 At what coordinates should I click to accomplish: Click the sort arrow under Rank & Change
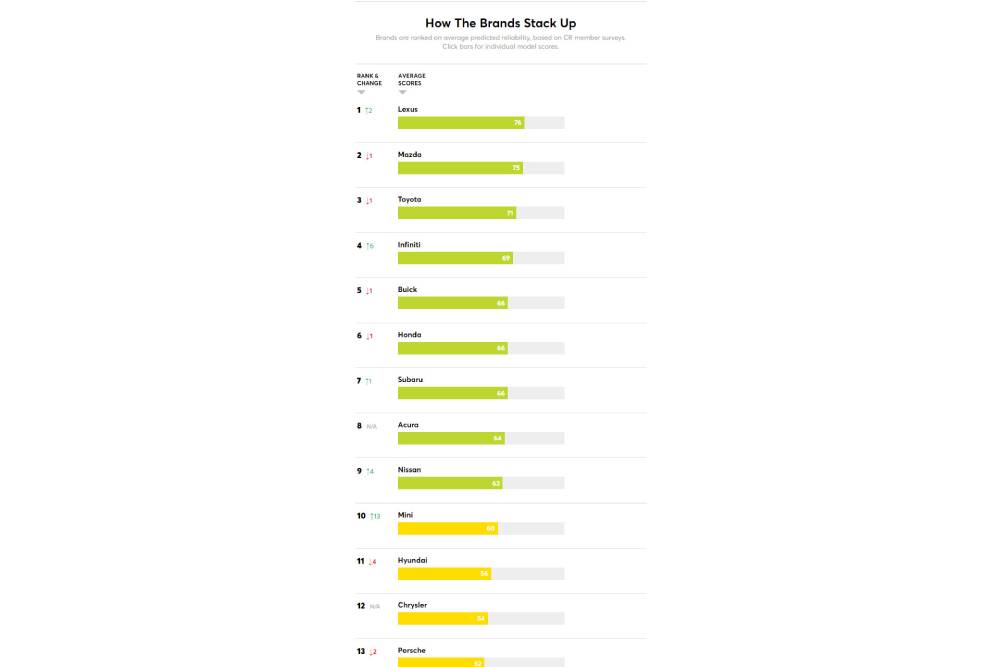click(x=361, y=92)
